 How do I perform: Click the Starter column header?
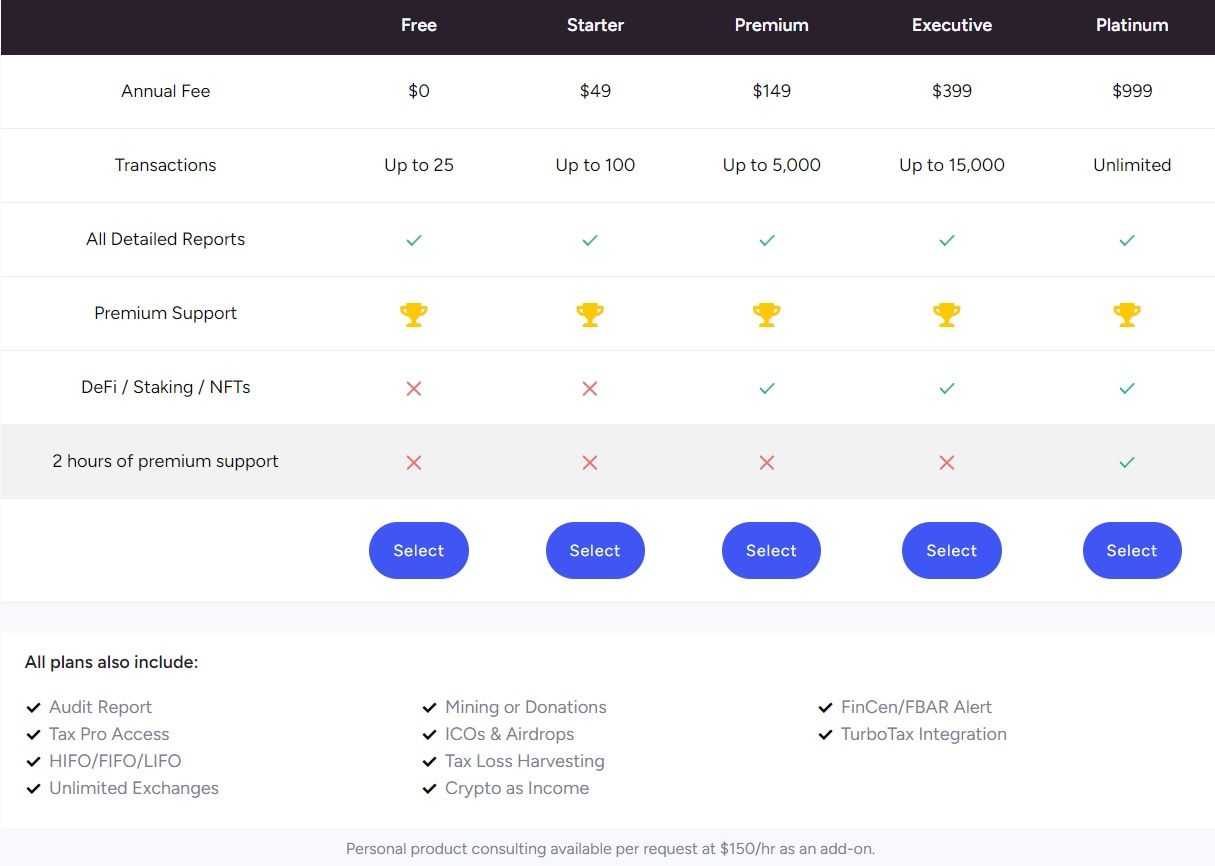pos(595,25)
